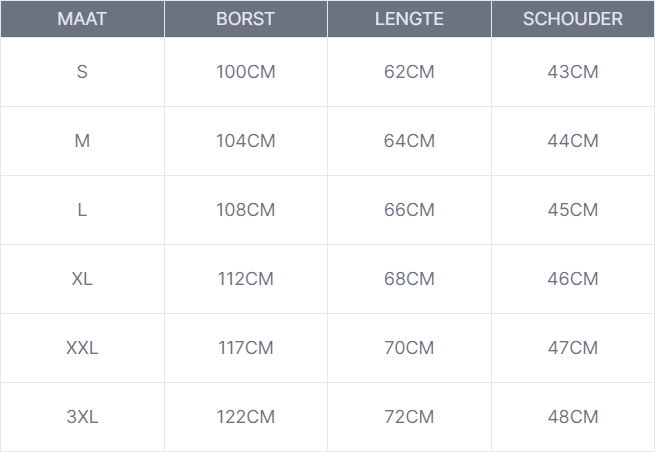Image resolution: width=655 pixels, height=452 pixels.
Task: Click the 100CM chest measurement
Action: pos(245,72)
